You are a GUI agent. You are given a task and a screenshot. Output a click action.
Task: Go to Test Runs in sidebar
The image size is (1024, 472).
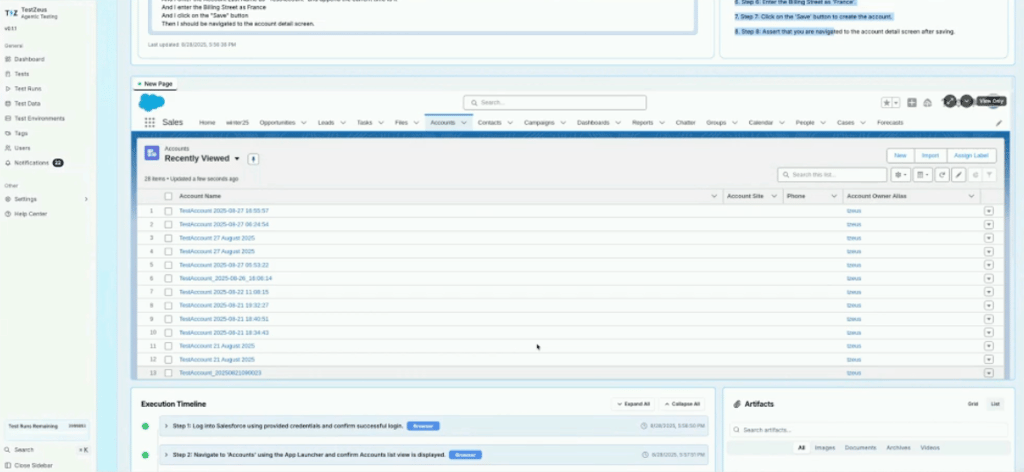point(27,89)
